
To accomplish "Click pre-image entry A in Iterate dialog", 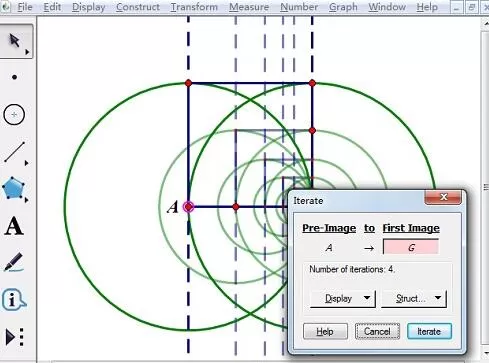I will pyautogui.click(x=329, y=248).
